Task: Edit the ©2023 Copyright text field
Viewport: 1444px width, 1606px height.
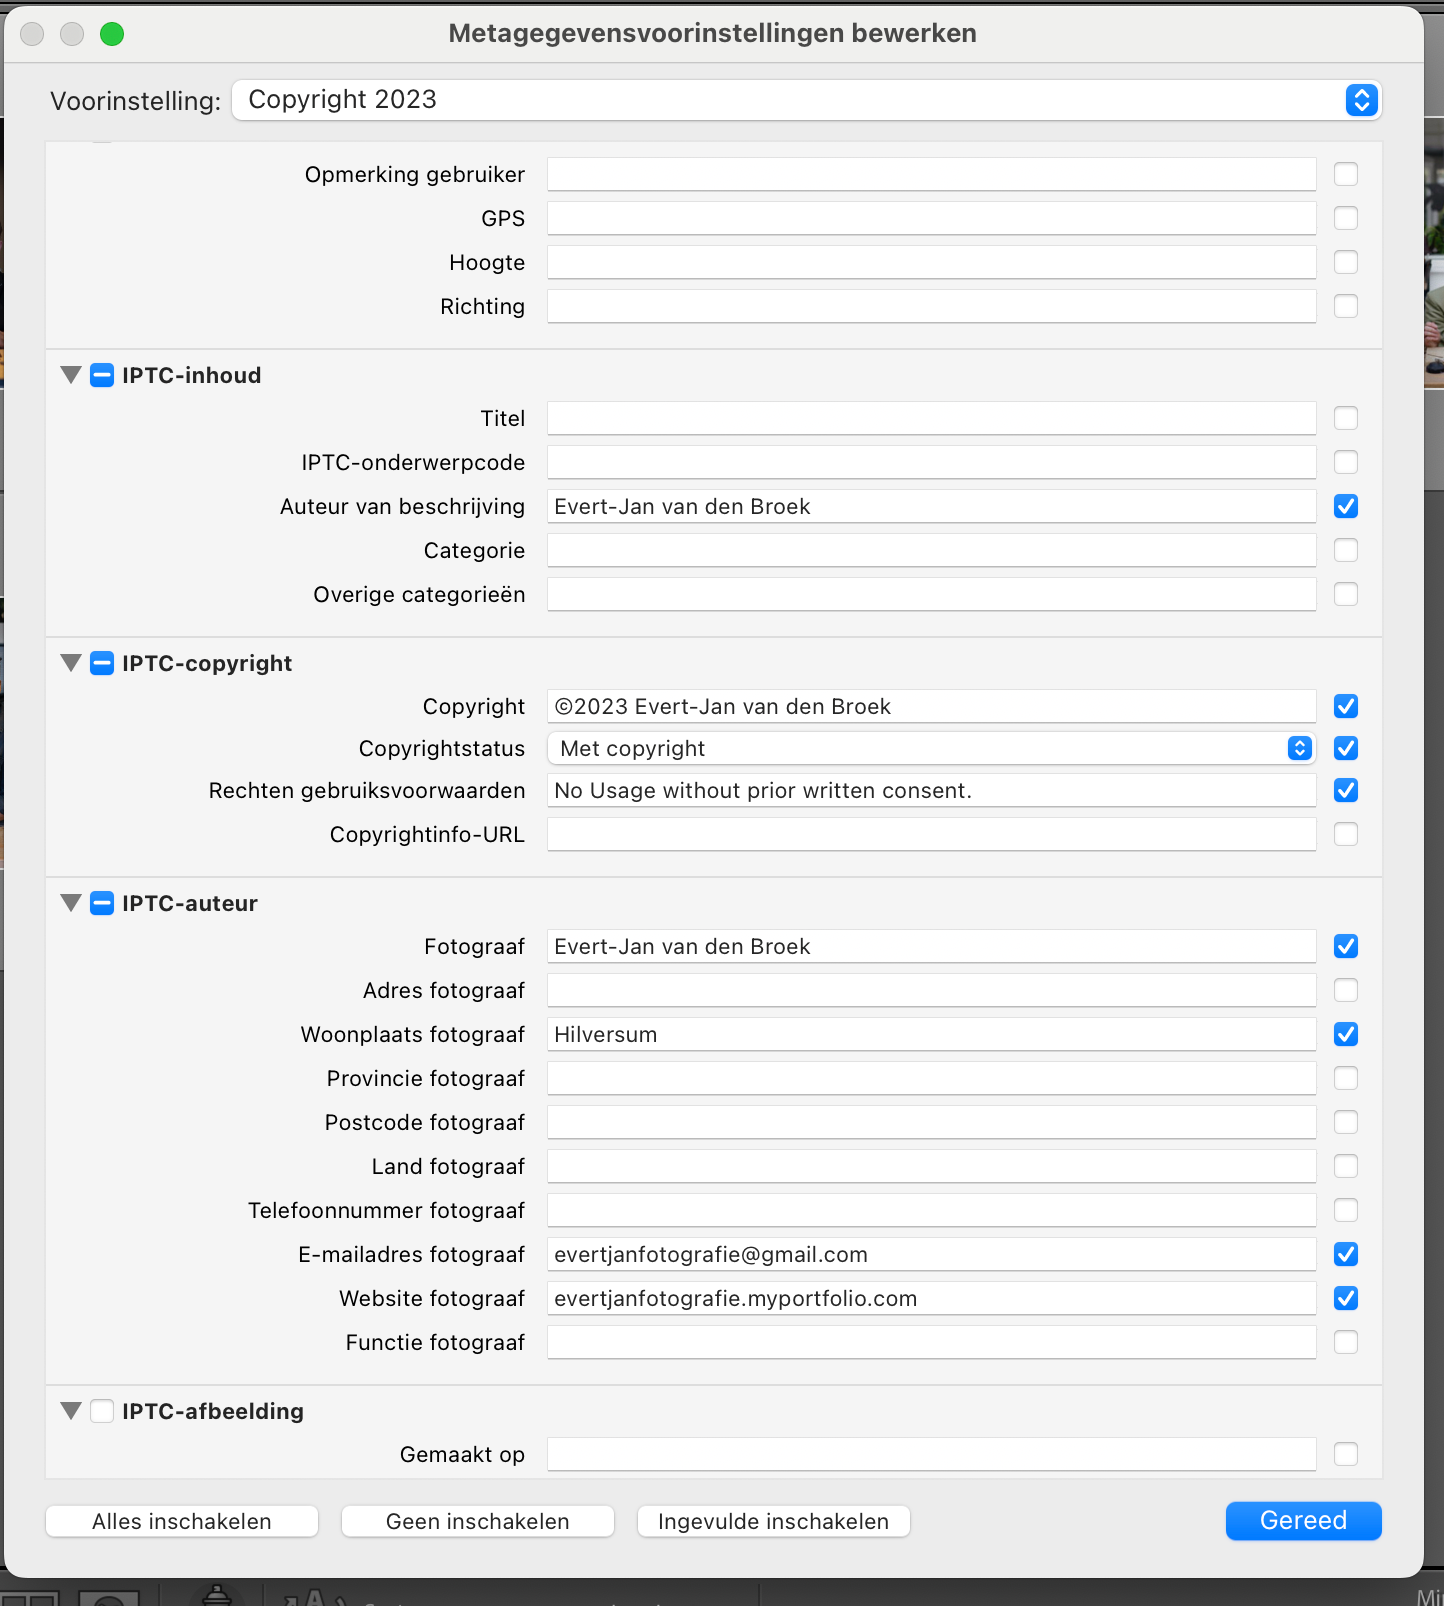Action: click(x=931, y=706)
